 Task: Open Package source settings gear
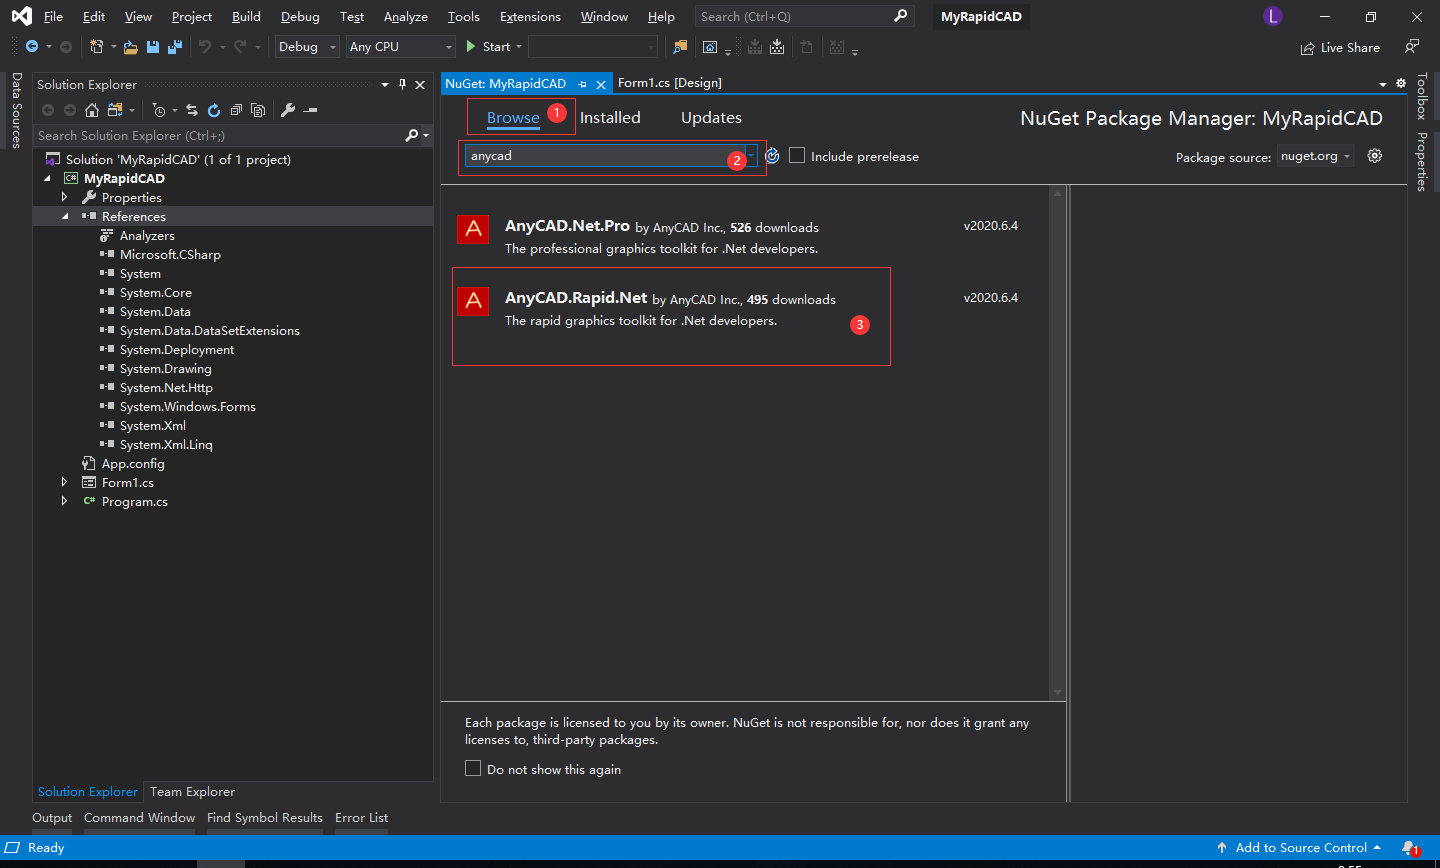coord(1374,156)
